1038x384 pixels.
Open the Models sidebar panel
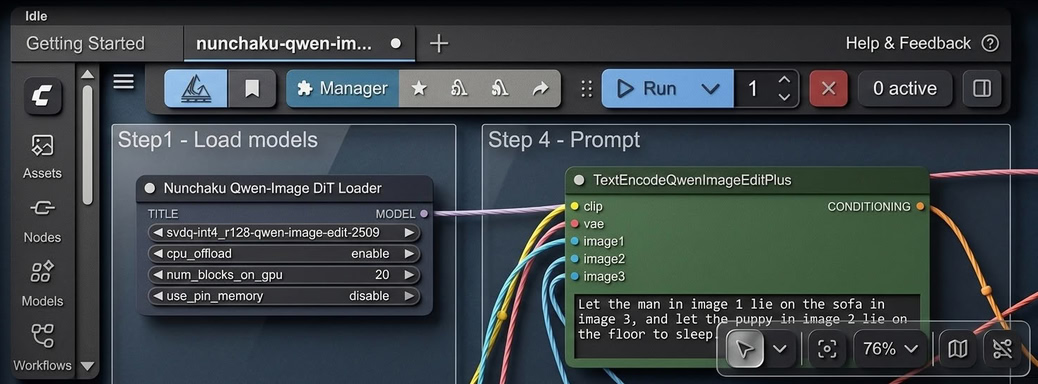(x=42, y=285)
